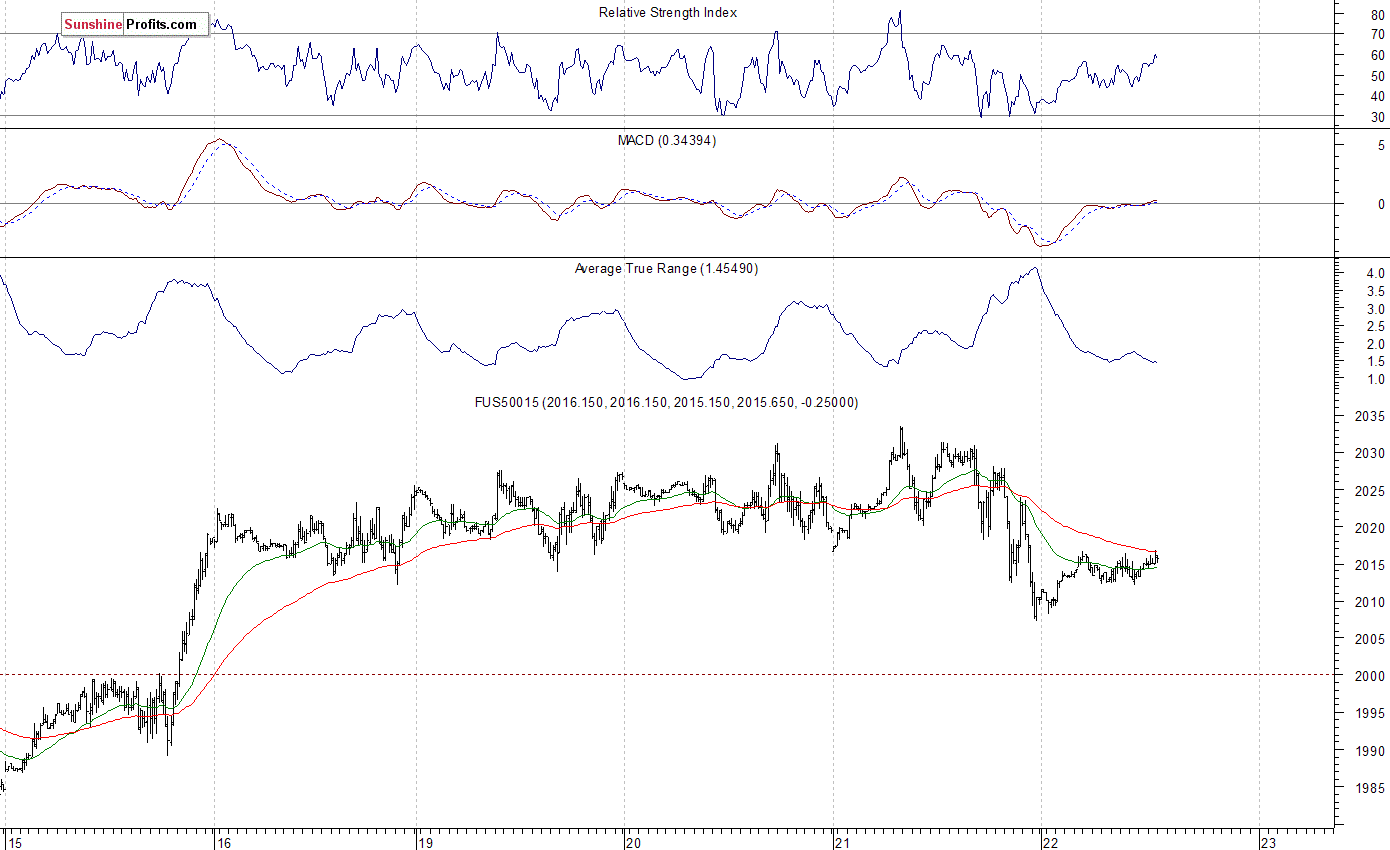Click date label 20 on time axis
This screenshot has width=1390, height=850.
coord(633,842)
